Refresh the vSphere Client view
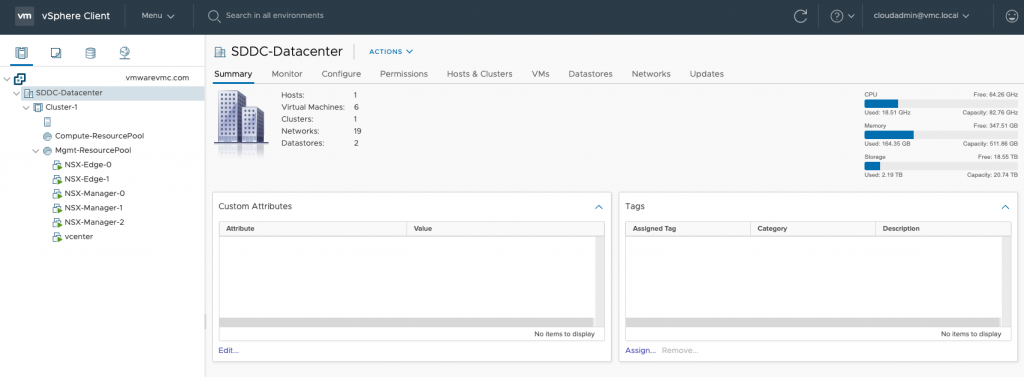 [x=801, y=16]
